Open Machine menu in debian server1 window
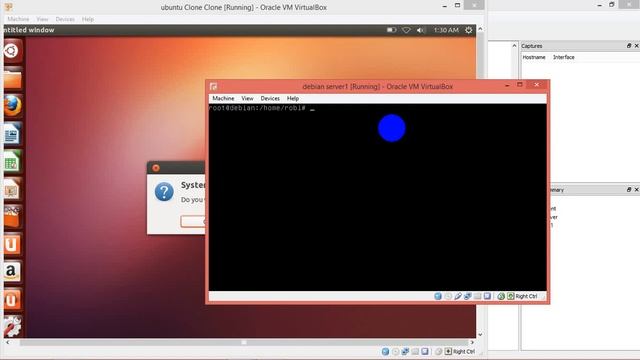 click(223, 98)
